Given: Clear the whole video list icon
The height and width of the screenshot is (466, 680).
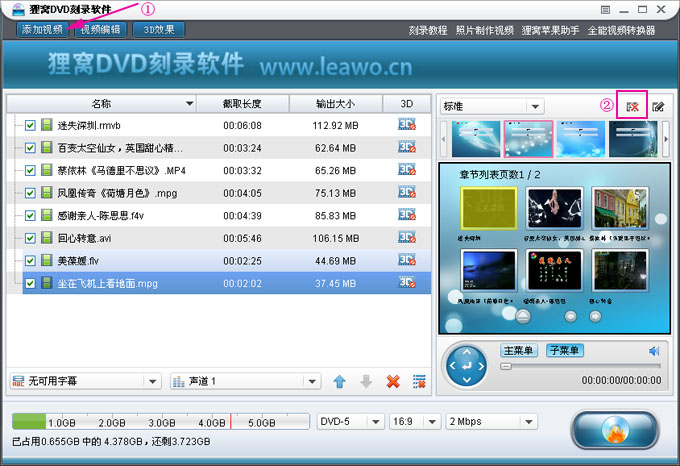Looking at the screenshot, I should point(419,381).
